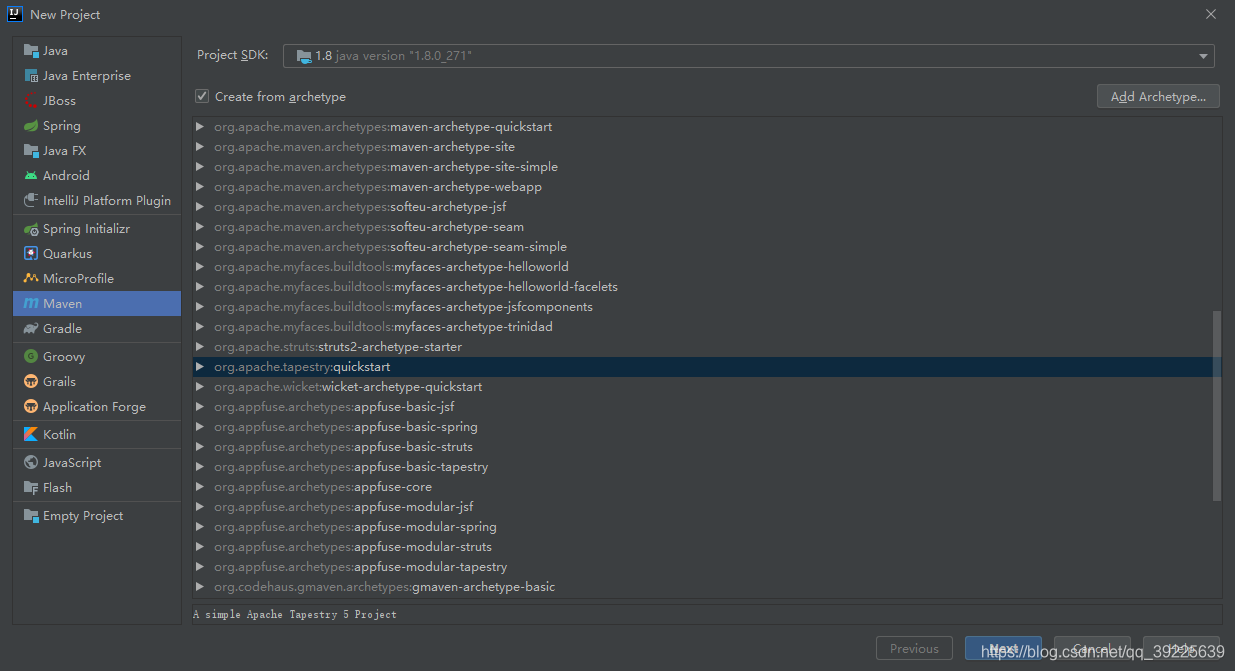Choose the Gradle project type
The width and height of the screenshot is (1235, 671).
(97, 329)
